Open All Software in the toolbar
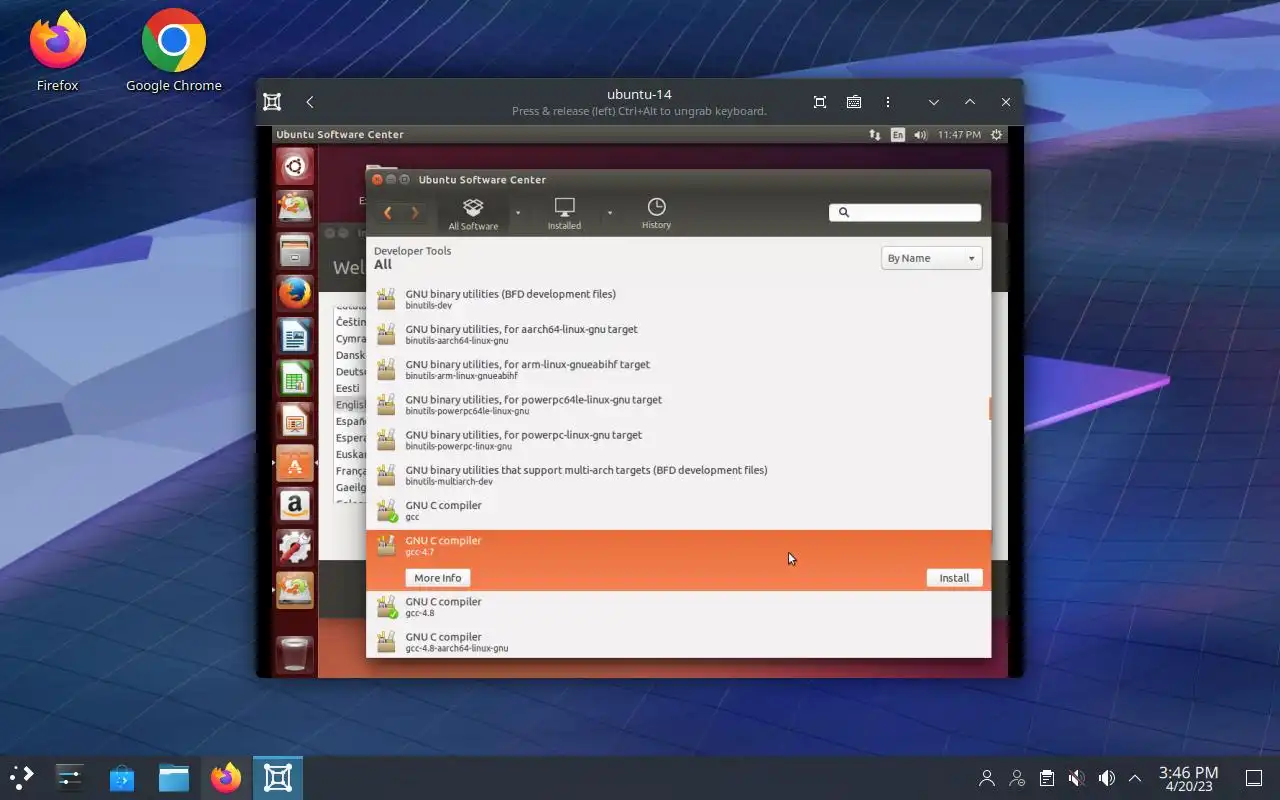Viewport: 1280px width, 800px height. pos(473,214)
